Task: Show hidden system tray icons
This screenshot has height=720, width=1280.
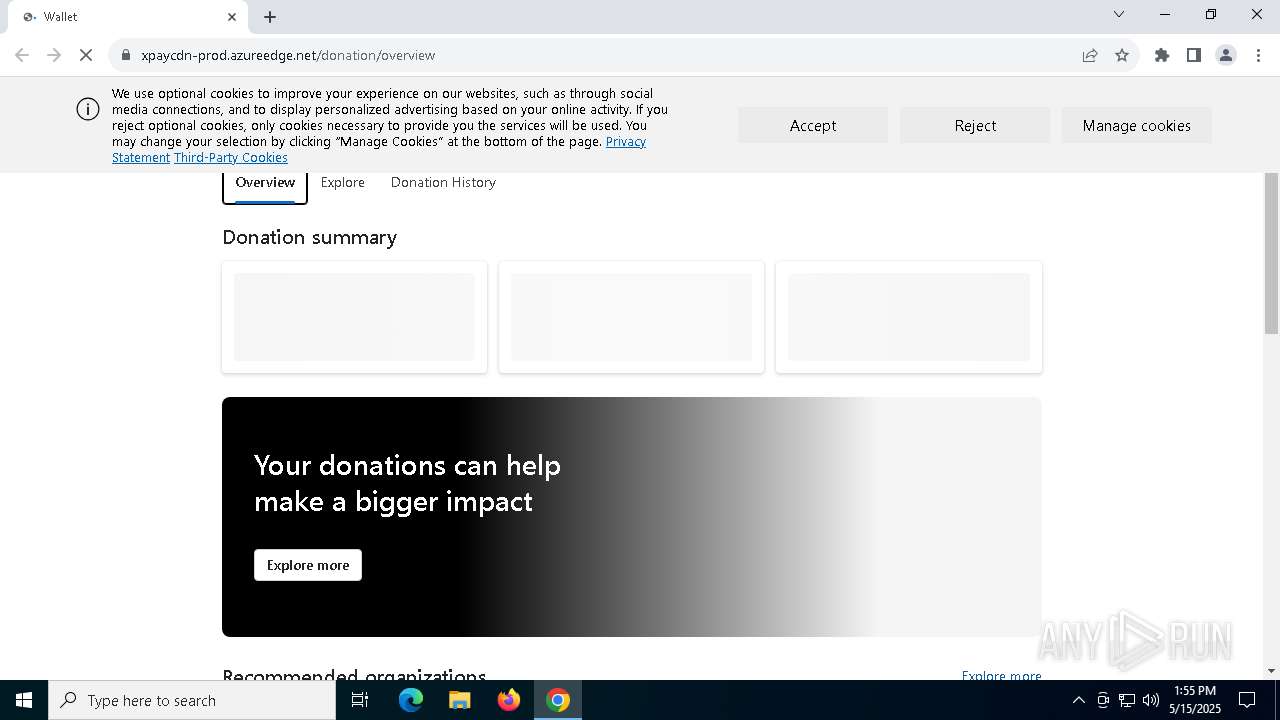Action: point(1078,700)
